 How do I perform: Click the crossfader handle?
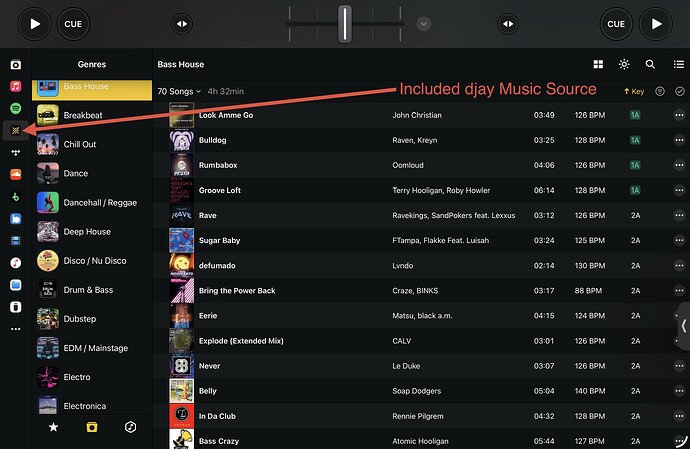345,24
